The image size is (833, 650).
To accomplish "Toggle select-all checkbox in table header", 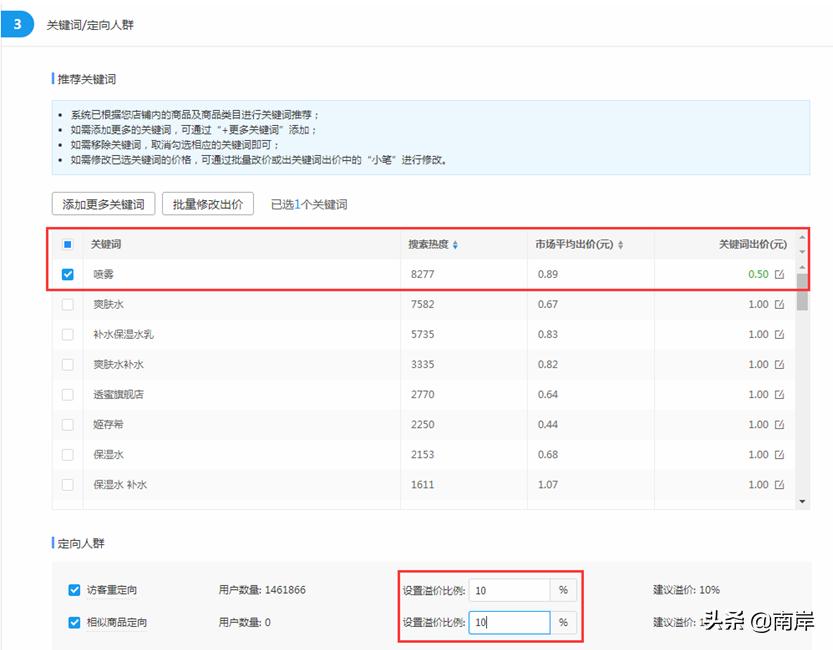I will [67, 244].
